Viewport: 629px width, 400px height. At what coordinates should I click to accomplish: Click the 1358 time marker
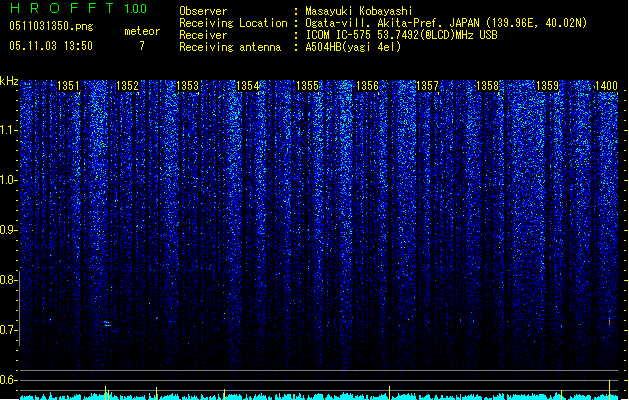(487, 86)
